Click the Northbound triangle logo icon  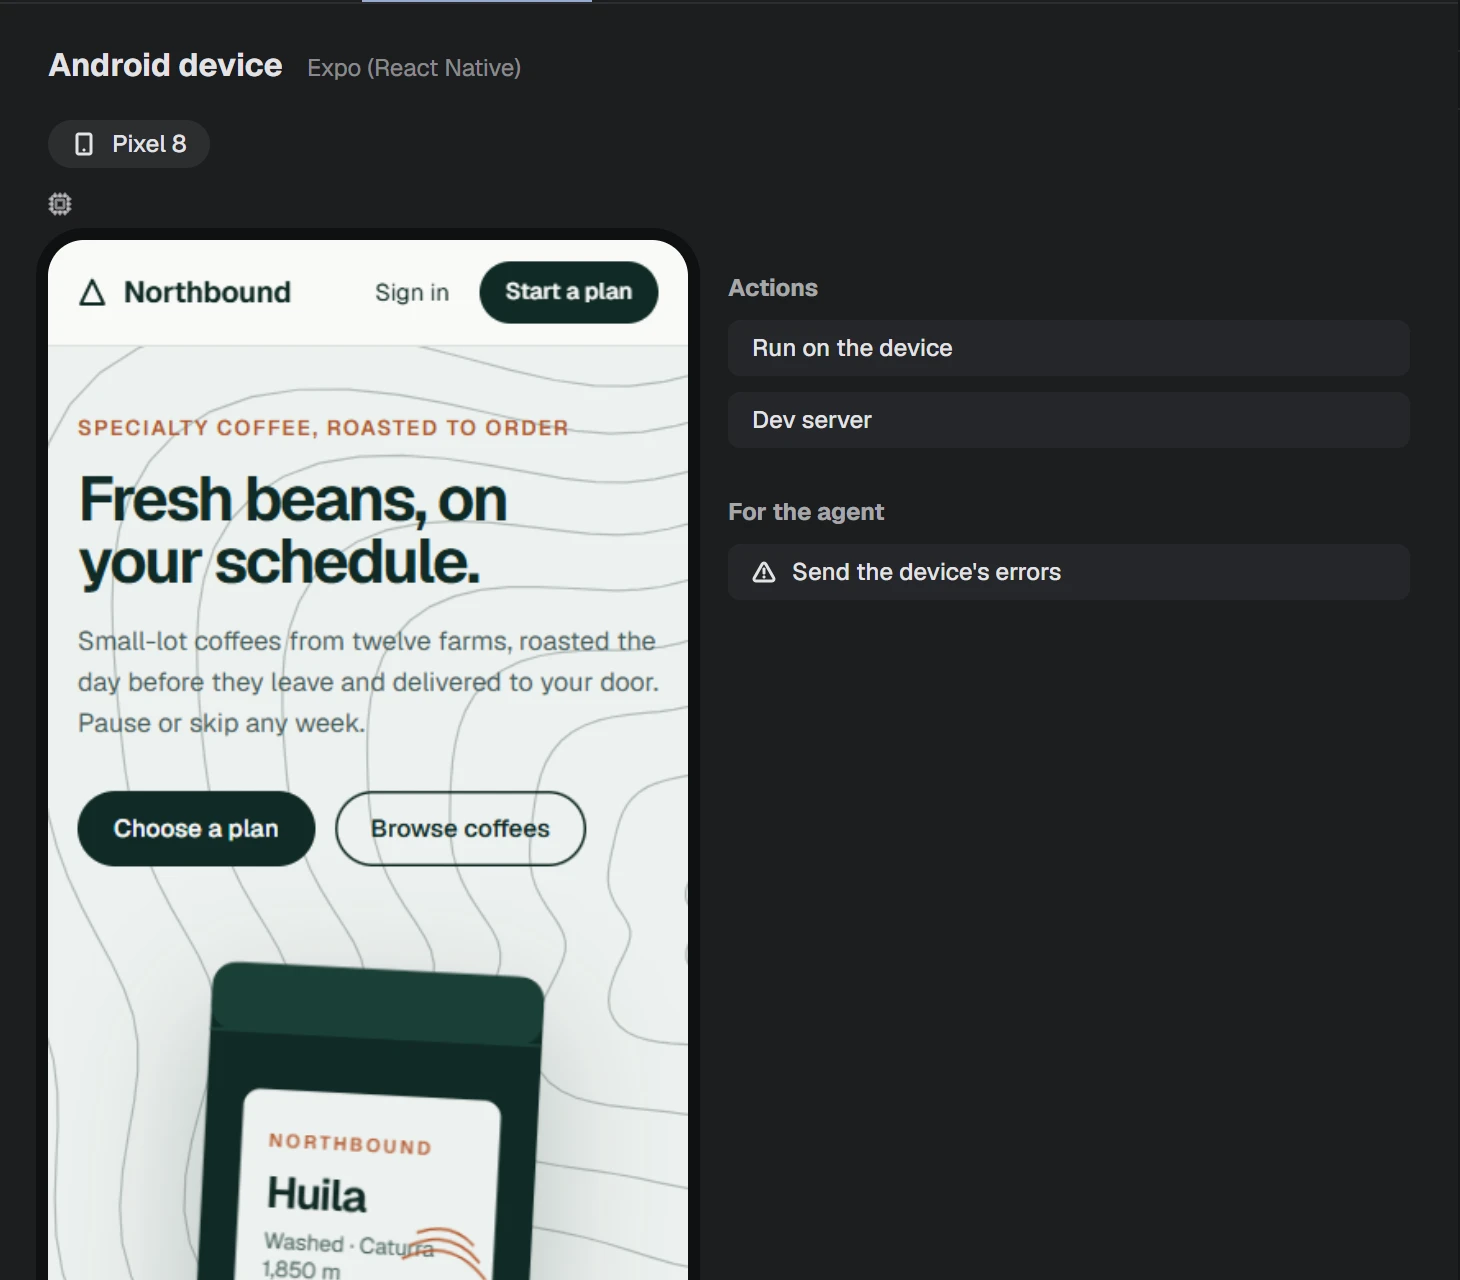click(92, 292)
